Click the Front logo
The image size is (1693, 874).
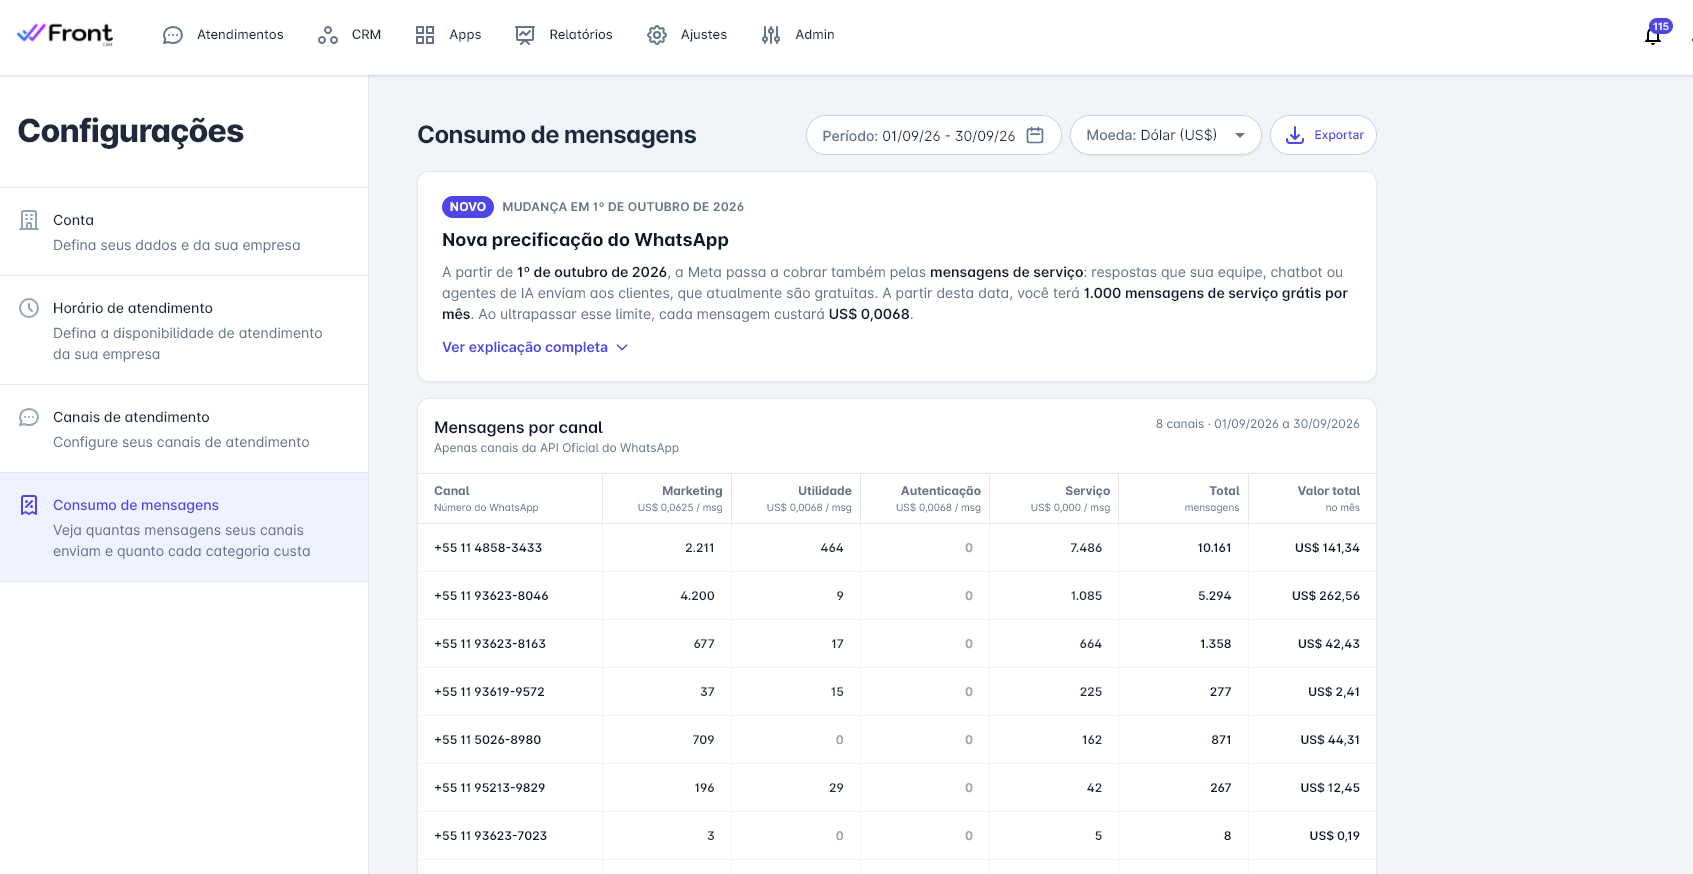pos(65,34)
